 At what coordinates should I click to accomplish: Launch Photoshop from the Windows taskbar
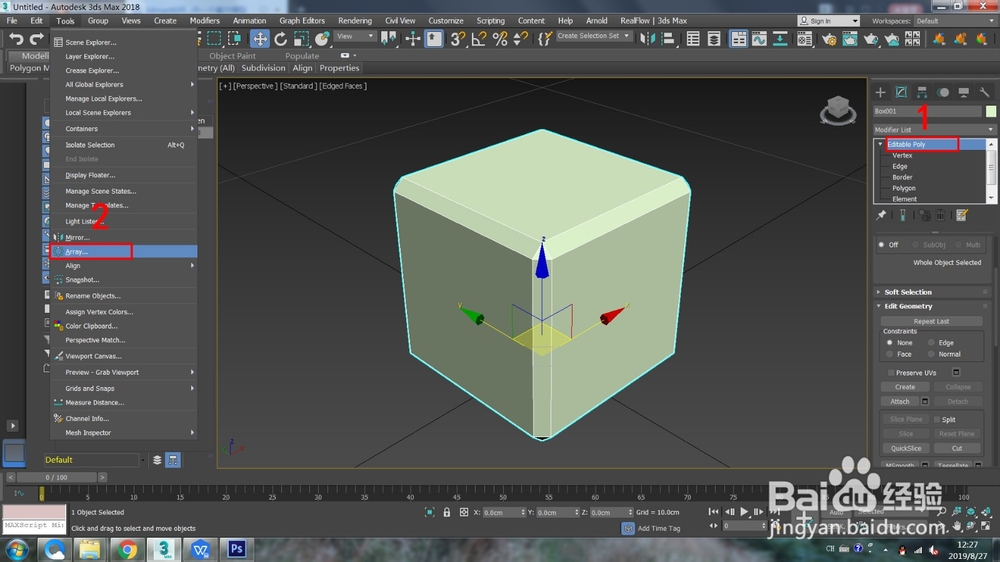[237, 549]
